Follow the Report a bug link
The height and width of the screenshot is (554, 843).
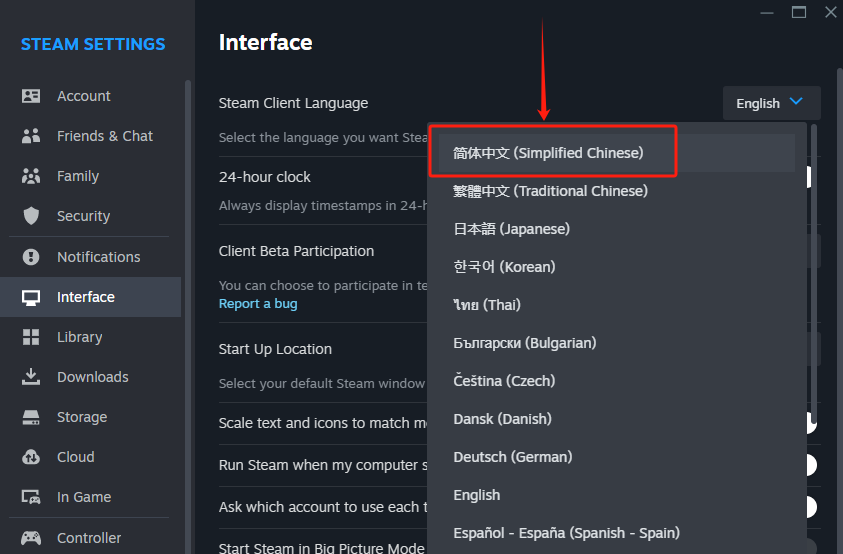click(x=258, y=304)
